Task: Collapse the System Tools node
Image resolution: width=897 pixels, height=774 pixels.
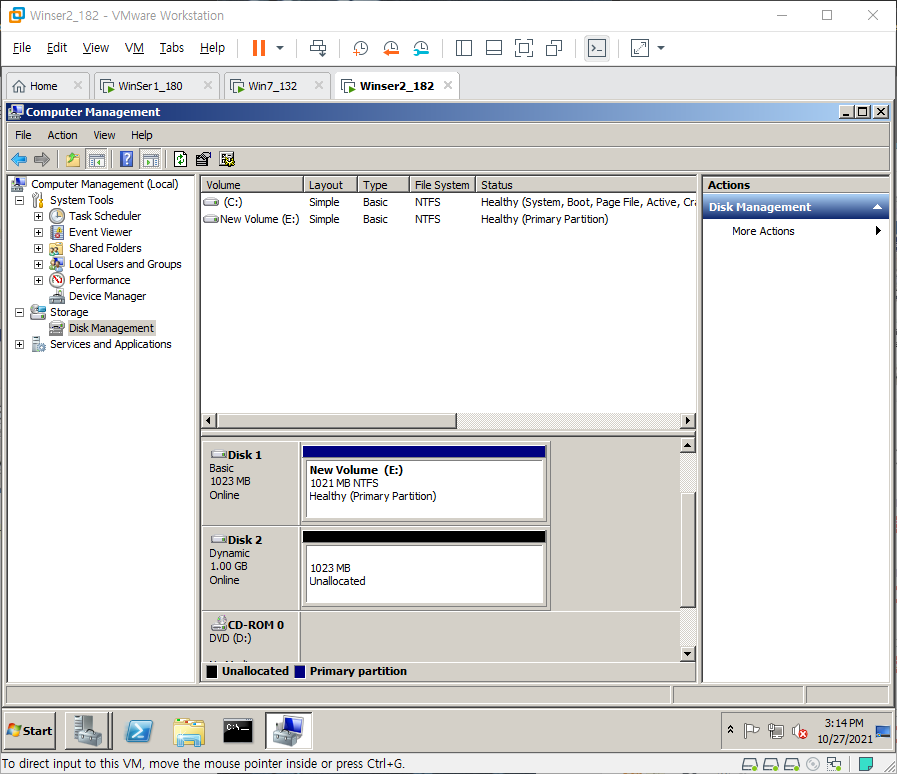Action: click(19, 200)
